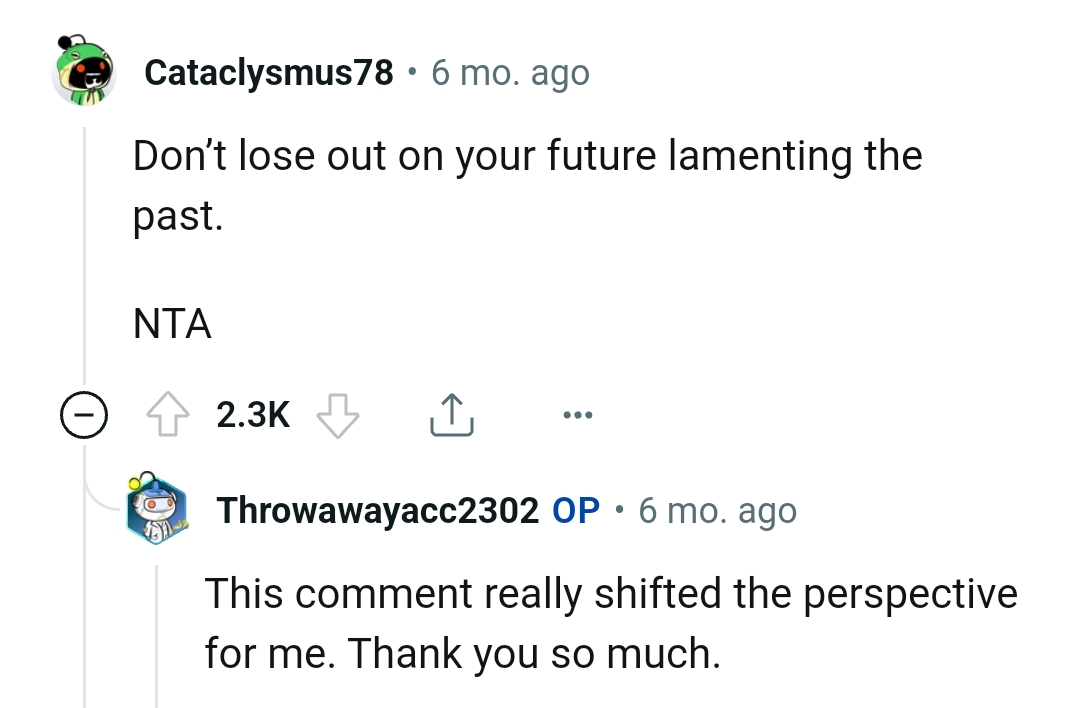Collapse Cataclysmus78's comment thread
The image size is (1080, 708).
coord(85,413)
